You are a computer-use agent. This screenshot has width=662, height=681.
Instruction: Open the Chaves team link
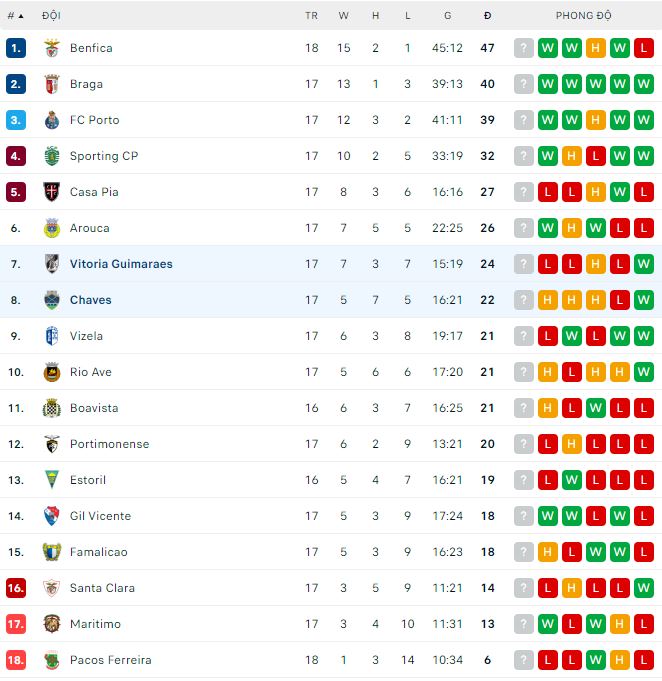91,300
